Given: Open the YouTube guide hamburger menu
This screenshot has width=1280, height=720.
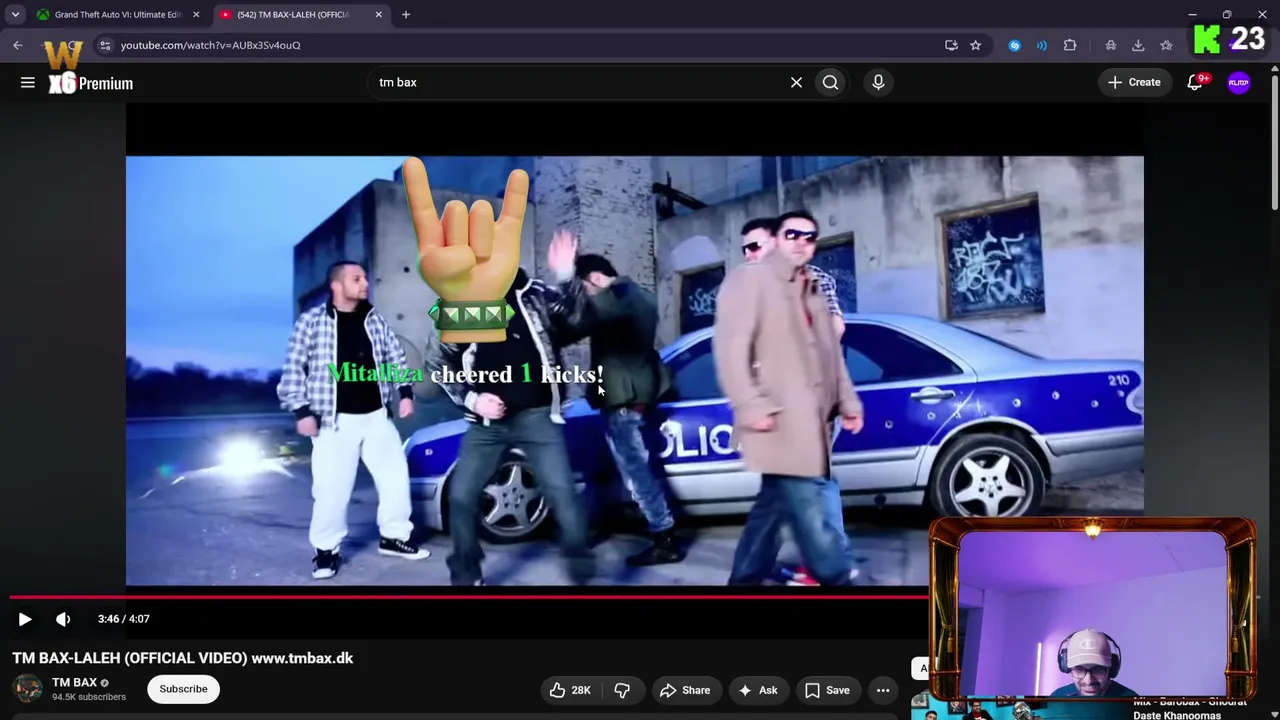Looking at the screenshot, I should [28, 83].
